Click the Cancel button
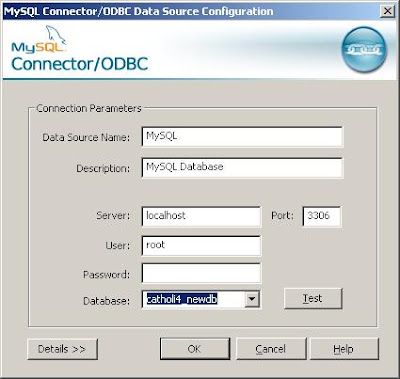The image size is (400, 379). [271, 349]
